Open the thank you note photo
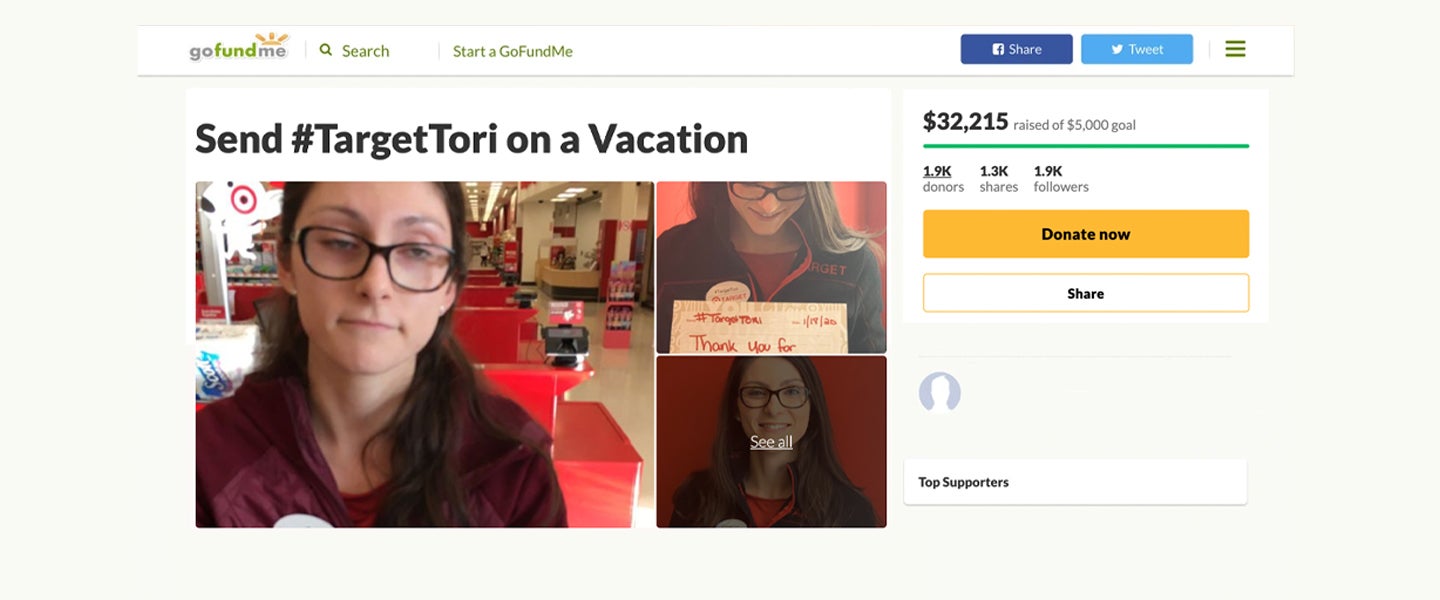The height and width of the screenshot is (600, 1440). coord(771,267)
